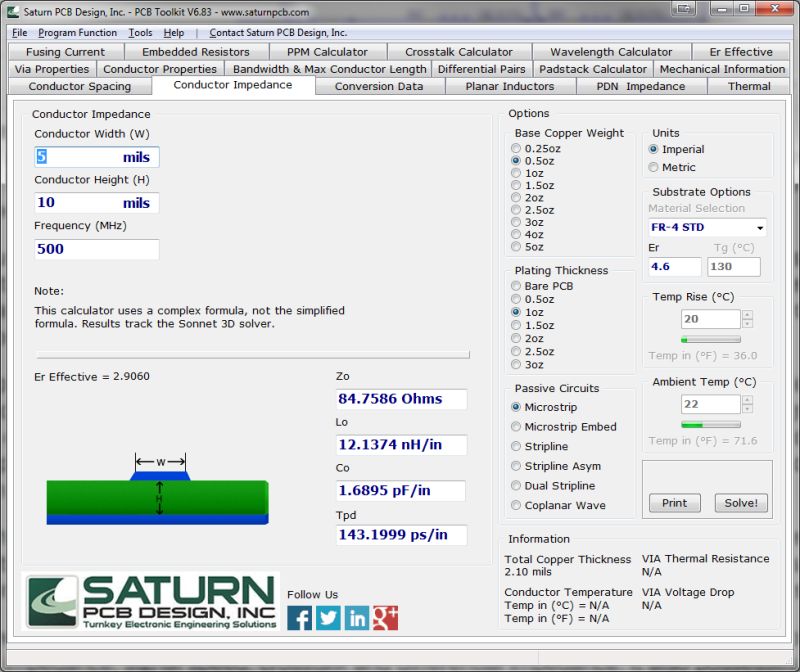Go to the Differential Pairs tab

click(x=482, y=69)
